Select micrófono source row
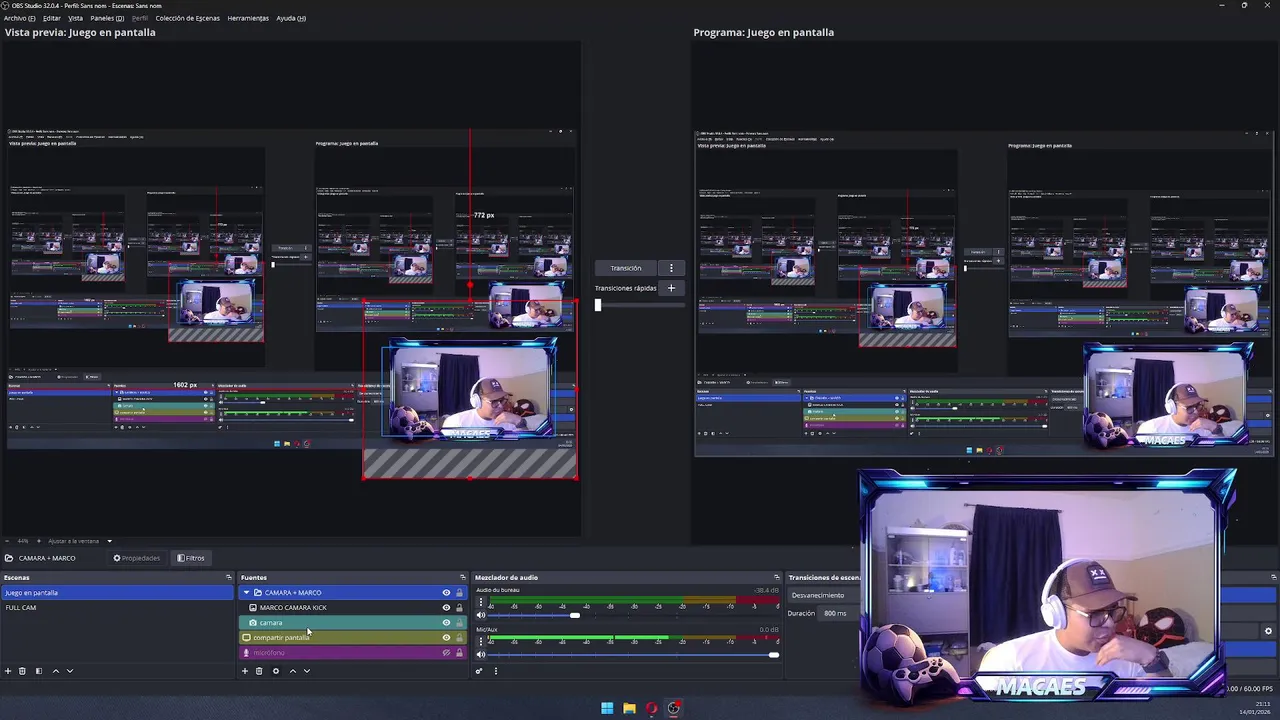The width and height of the screenshot is (1280, 720). point(353,653)
